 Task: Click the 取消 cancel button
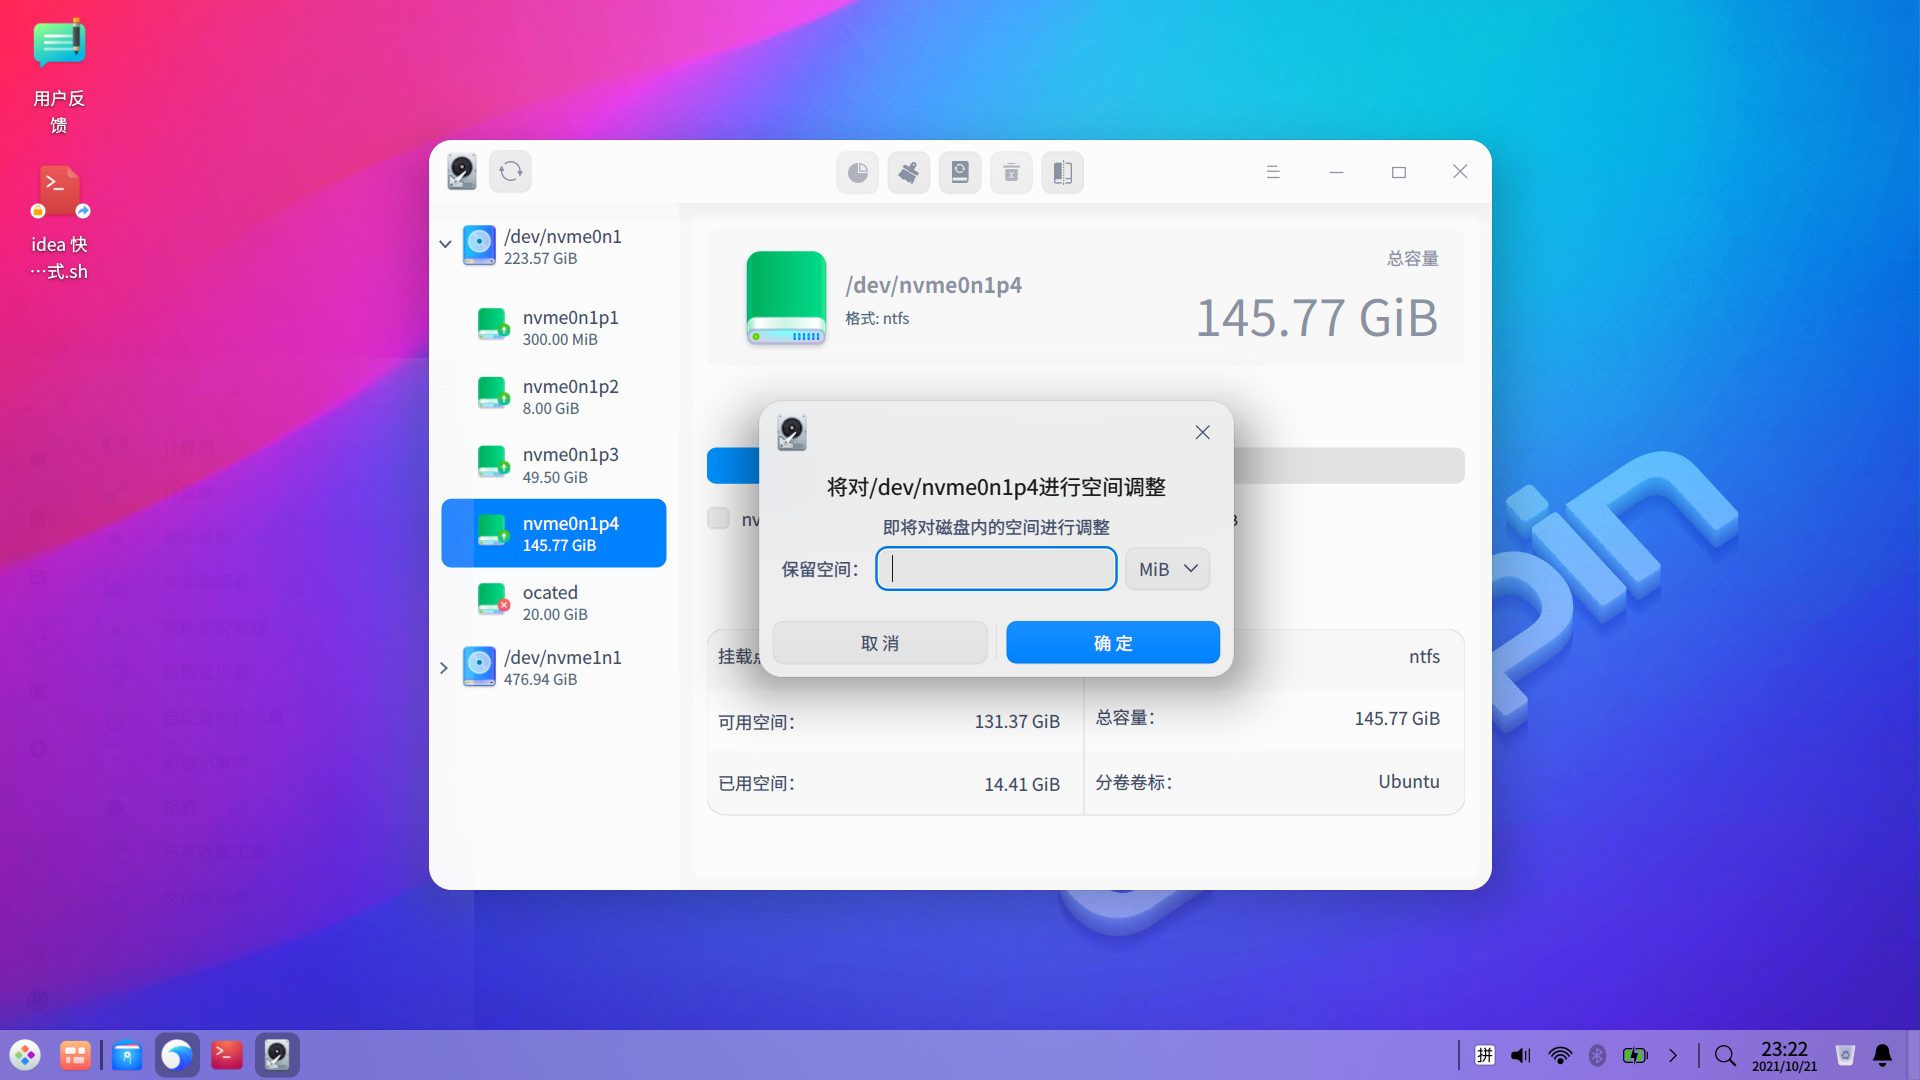coord(880,643)
